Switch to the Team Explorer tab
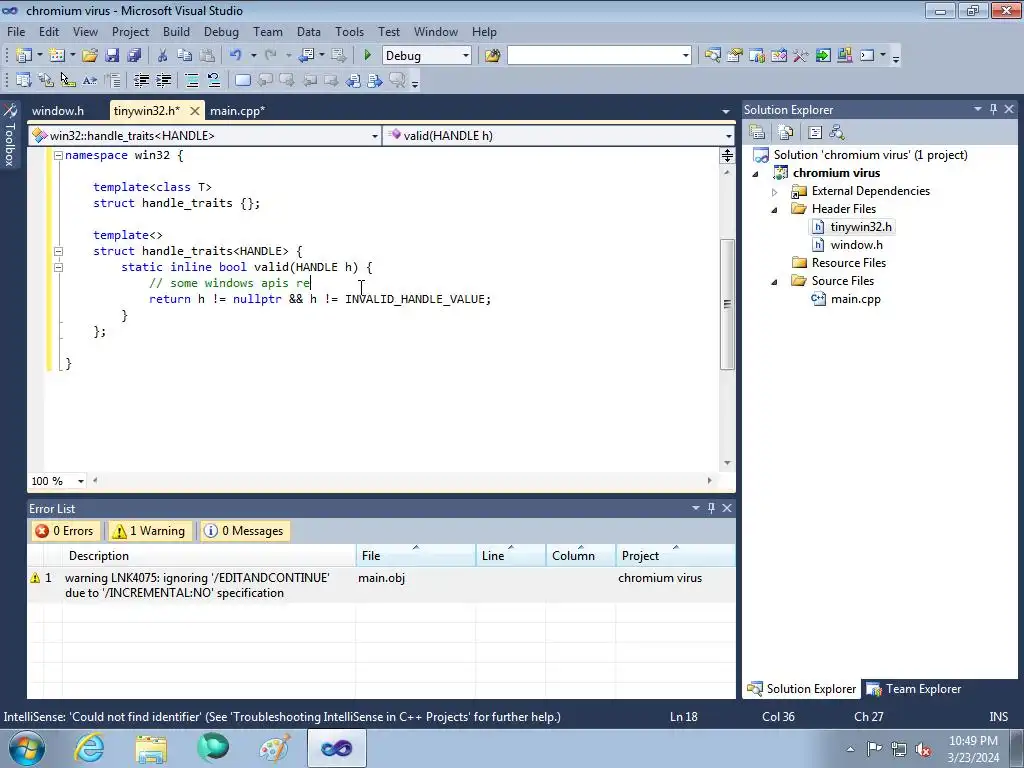Viewport: 1024px width, 768px height. coord(915,689)
